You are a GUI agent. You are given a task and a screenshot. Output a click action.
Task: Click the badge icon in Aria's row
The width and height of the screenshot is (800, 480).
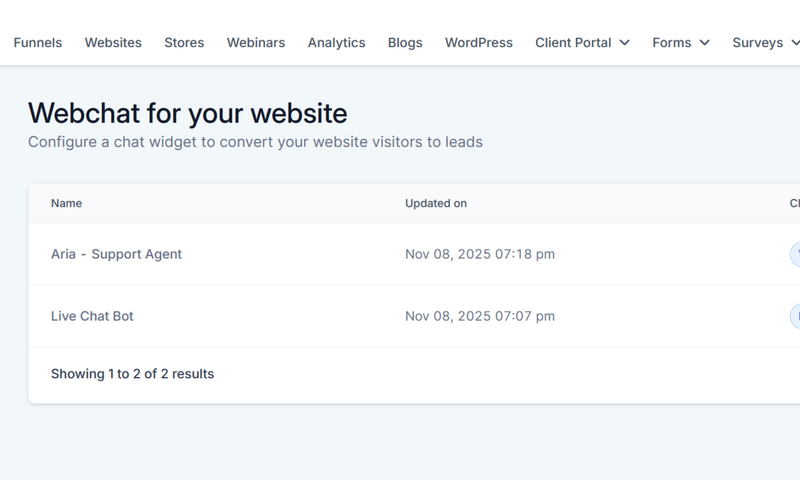795,254
